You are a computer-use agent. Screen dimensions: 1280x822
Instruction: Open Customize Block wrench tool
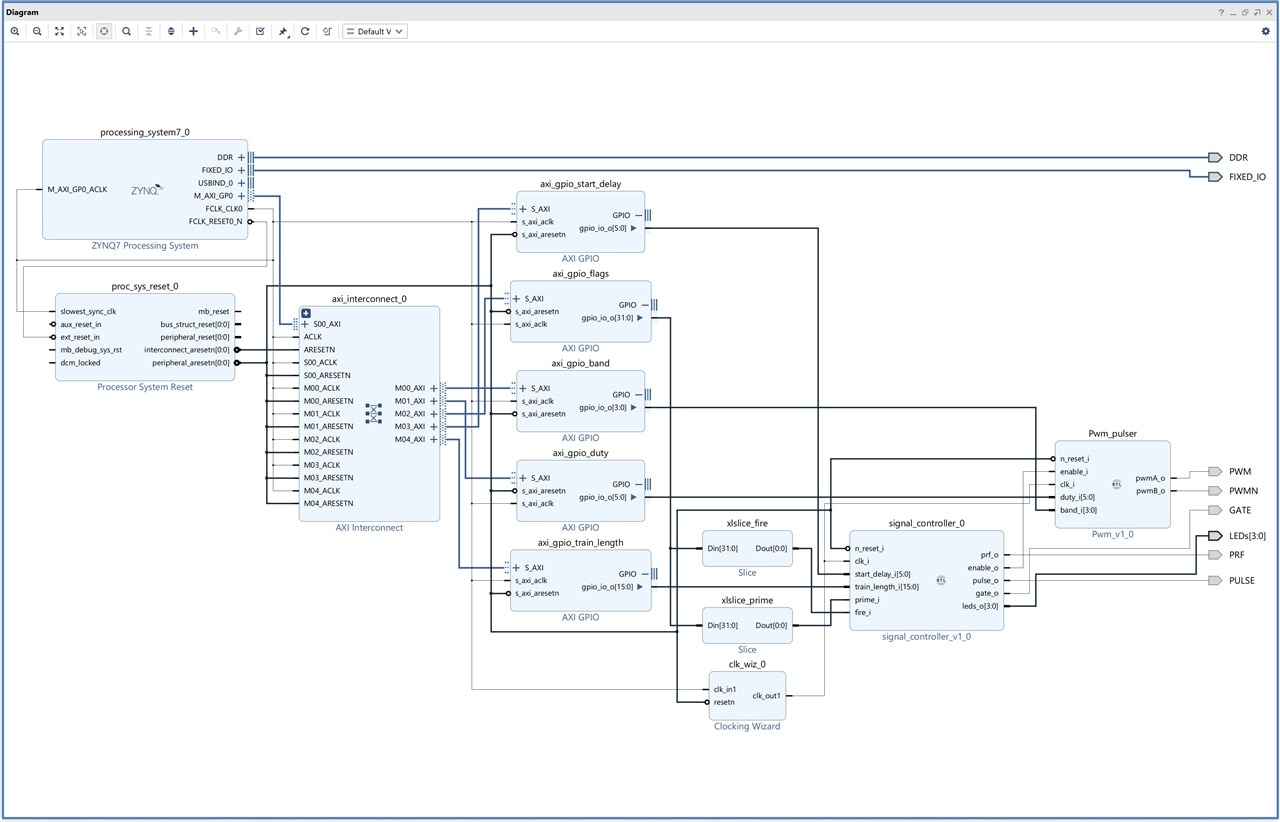pyautogui.click(x=238, y=31)
